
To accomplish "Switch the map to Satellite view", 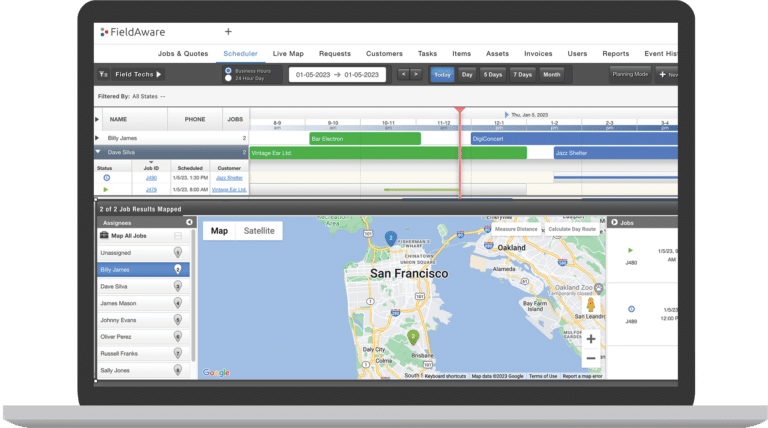I will (x=259, y=230).
